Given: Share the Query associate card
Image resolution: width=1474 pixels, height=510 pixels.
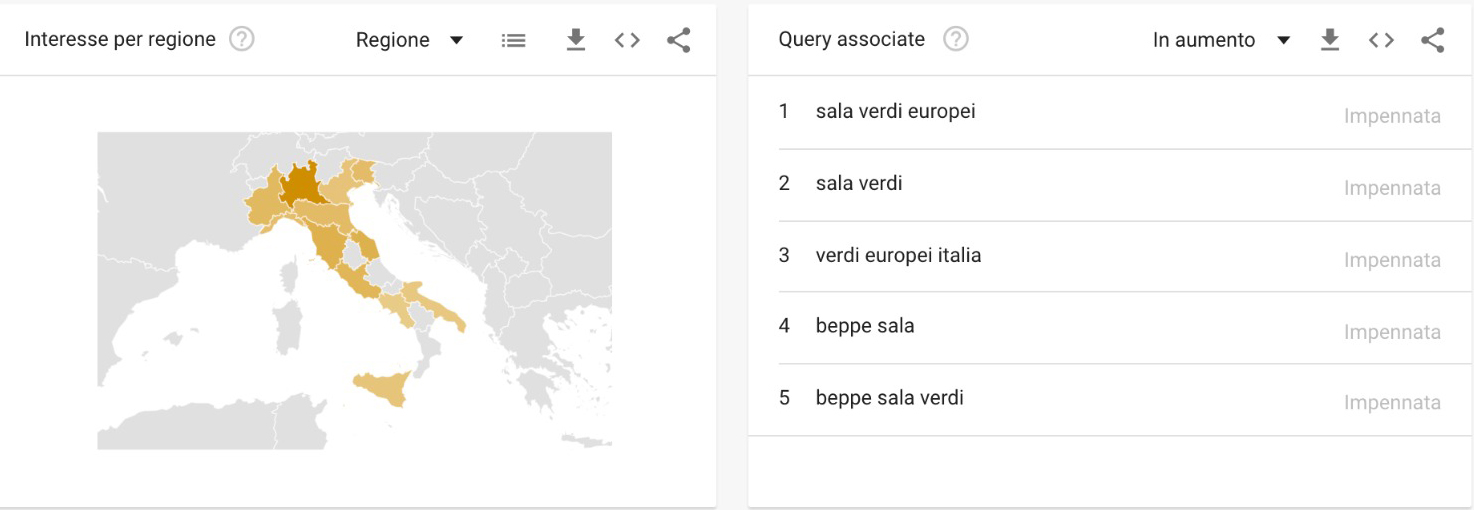Looking at the screenshot, I should [1433, 40].
